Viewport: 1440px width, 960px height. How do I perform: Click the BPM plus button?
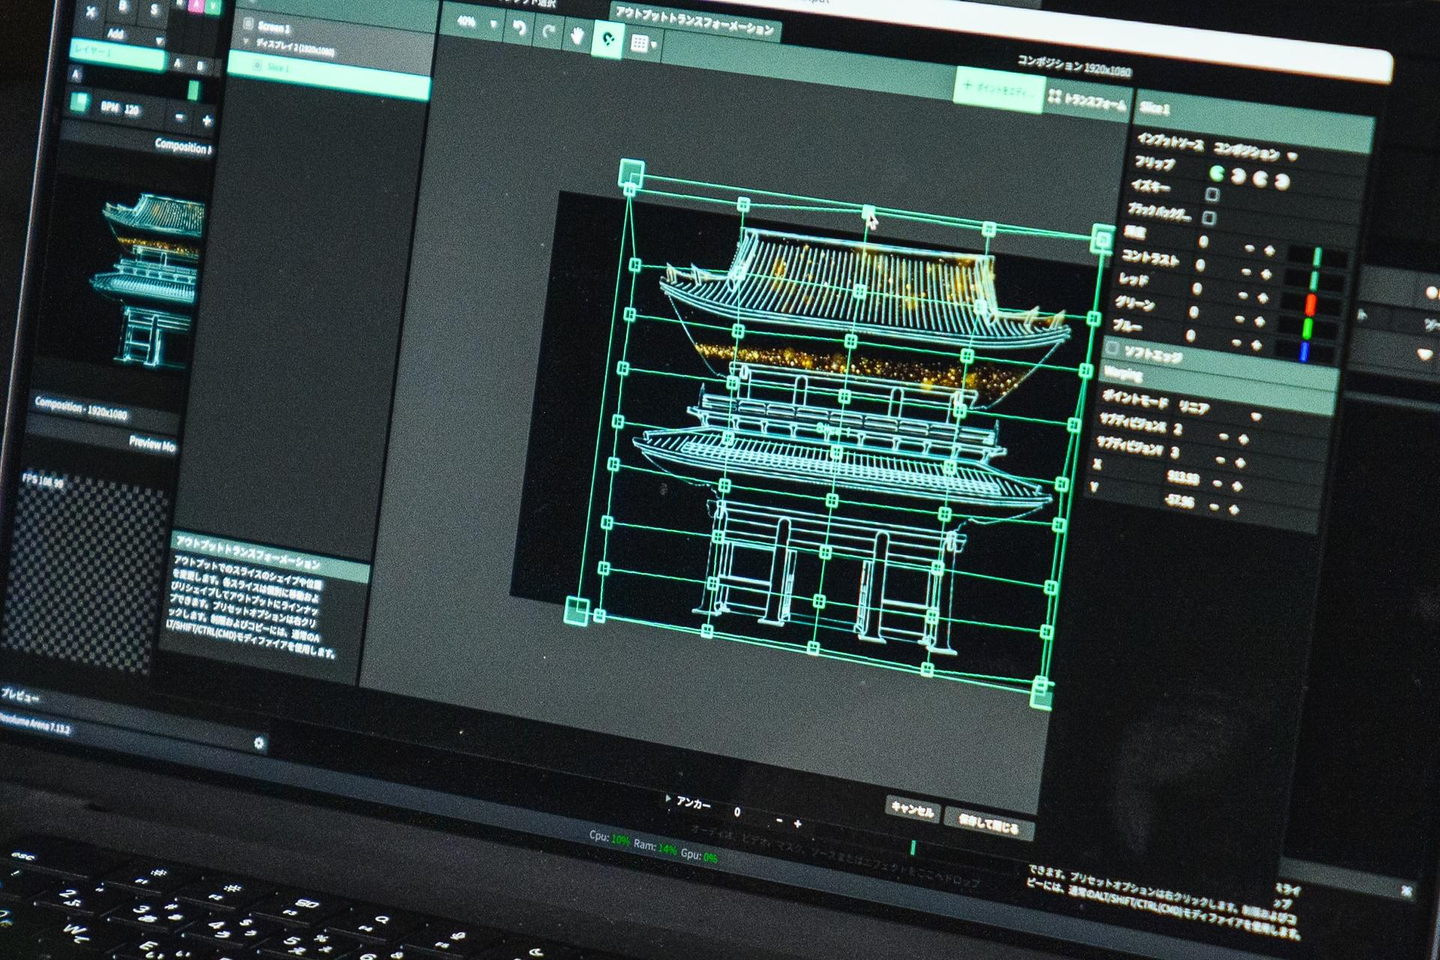pos(206,121)
